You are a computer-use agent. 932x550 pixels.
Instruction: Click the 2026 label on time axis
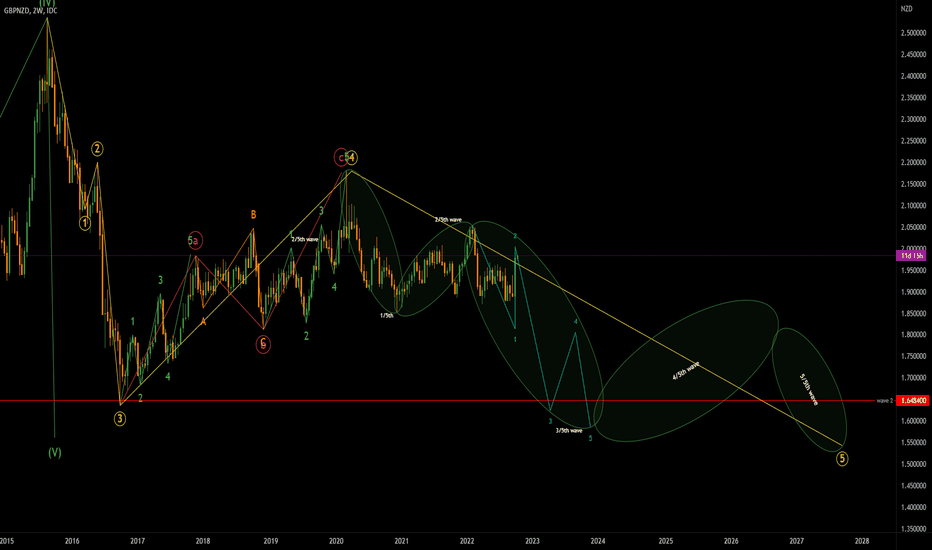pos(731,541)
